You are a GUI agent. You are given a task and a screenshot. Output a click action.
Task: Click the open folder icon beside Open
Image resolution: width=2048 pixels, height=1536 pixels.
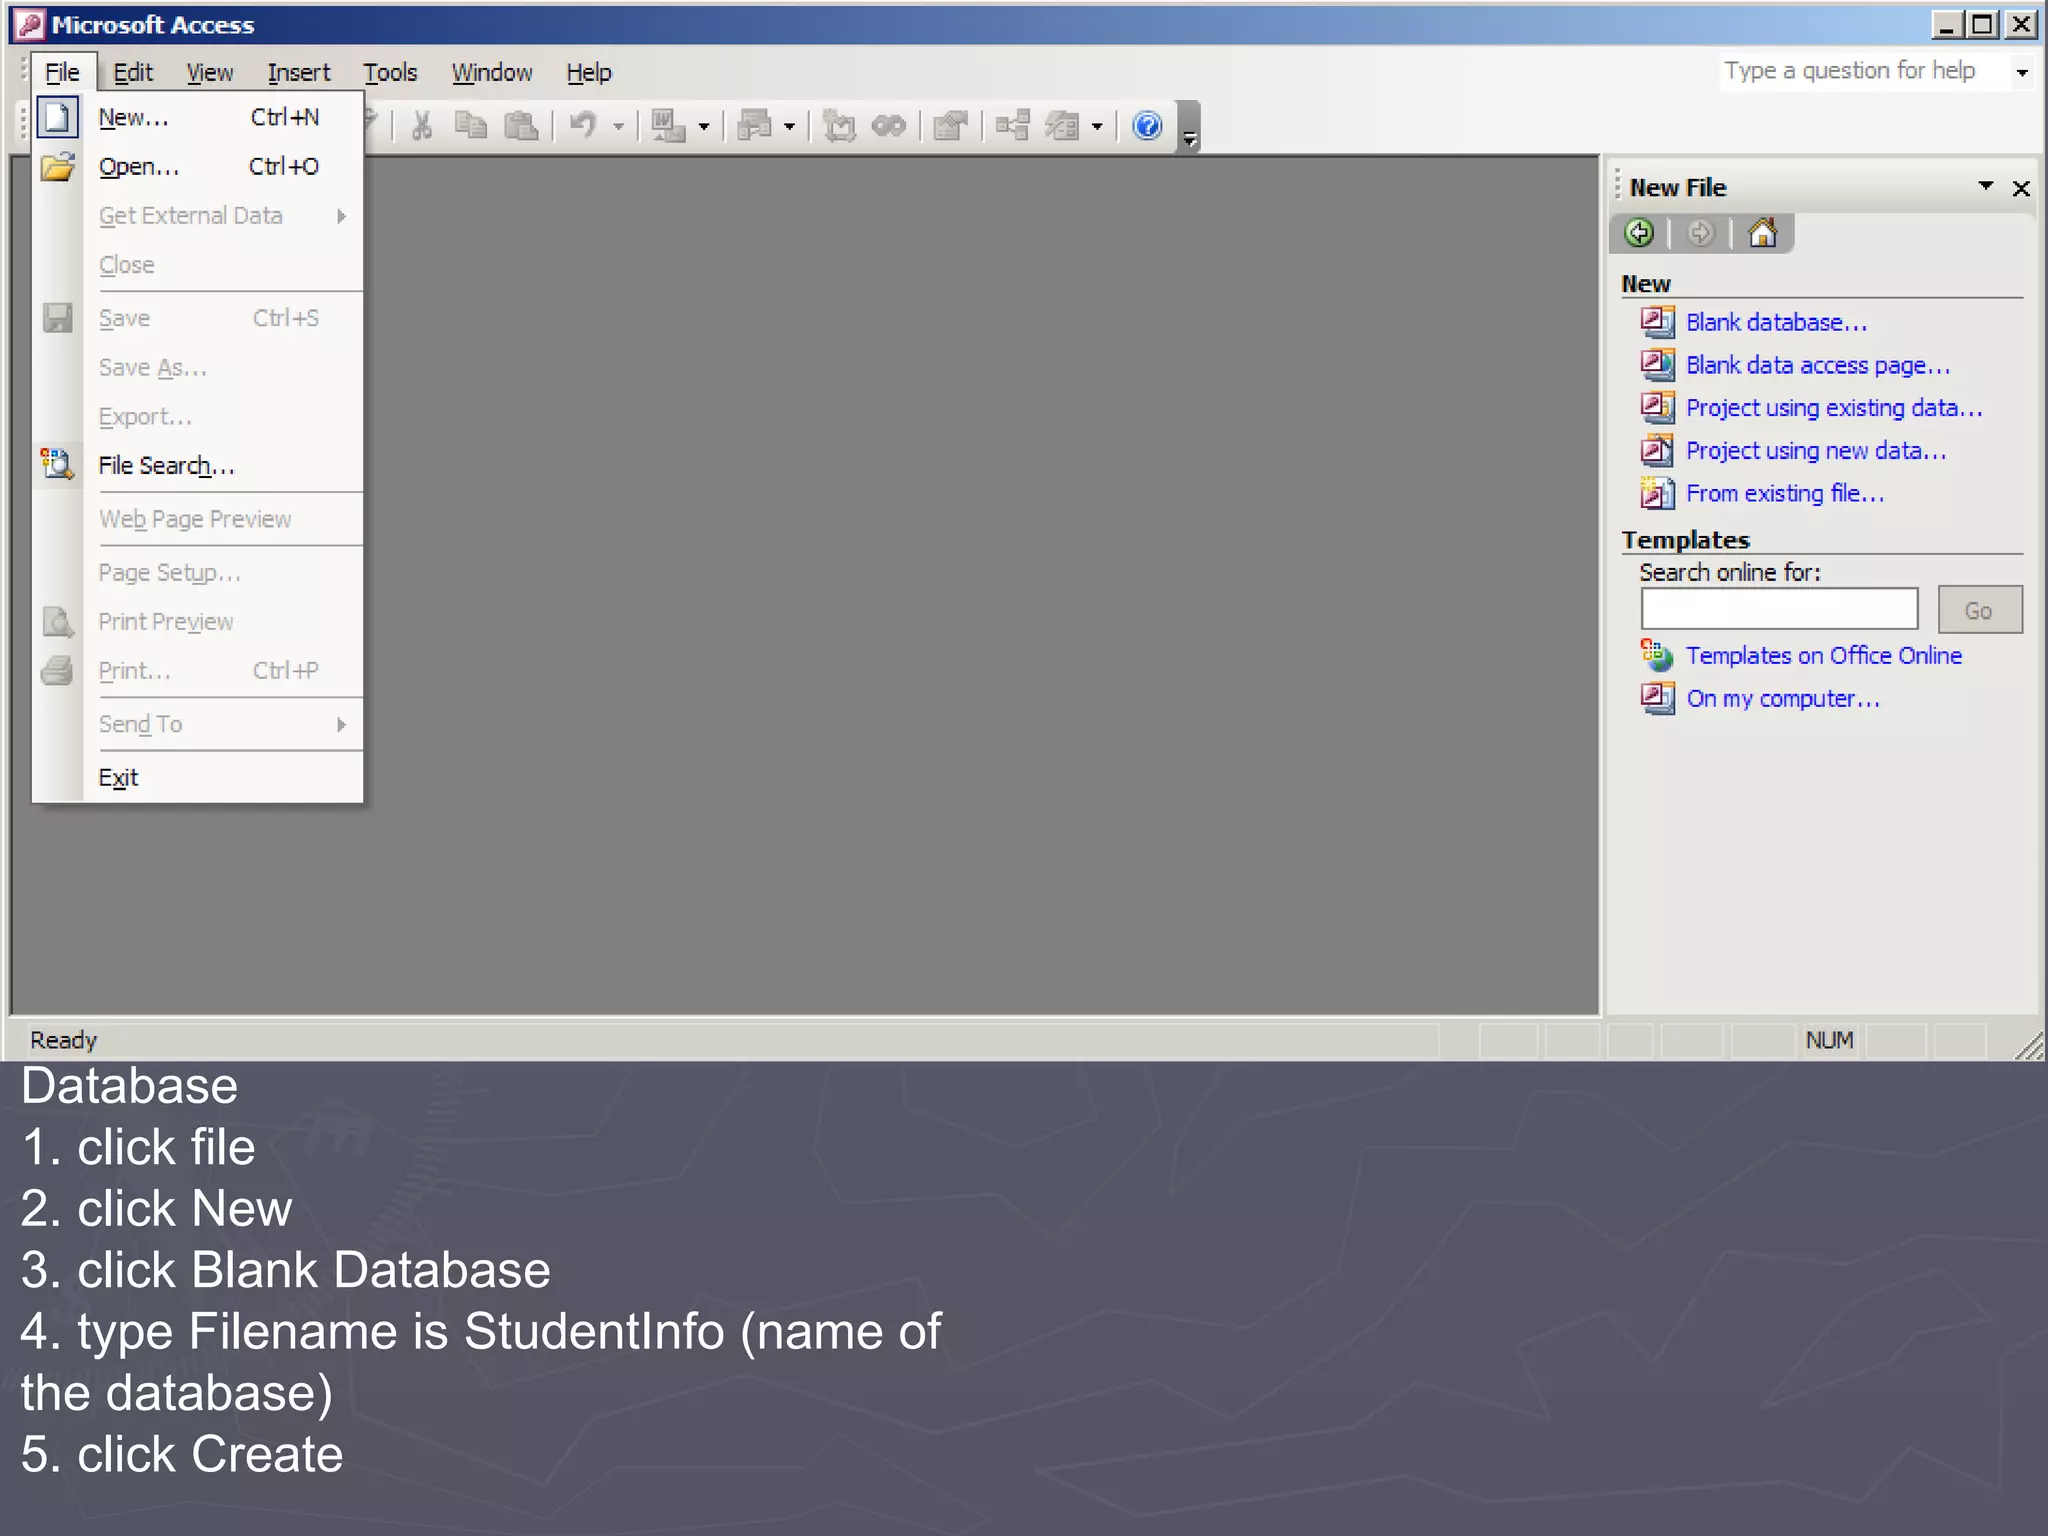pos(58,167)
